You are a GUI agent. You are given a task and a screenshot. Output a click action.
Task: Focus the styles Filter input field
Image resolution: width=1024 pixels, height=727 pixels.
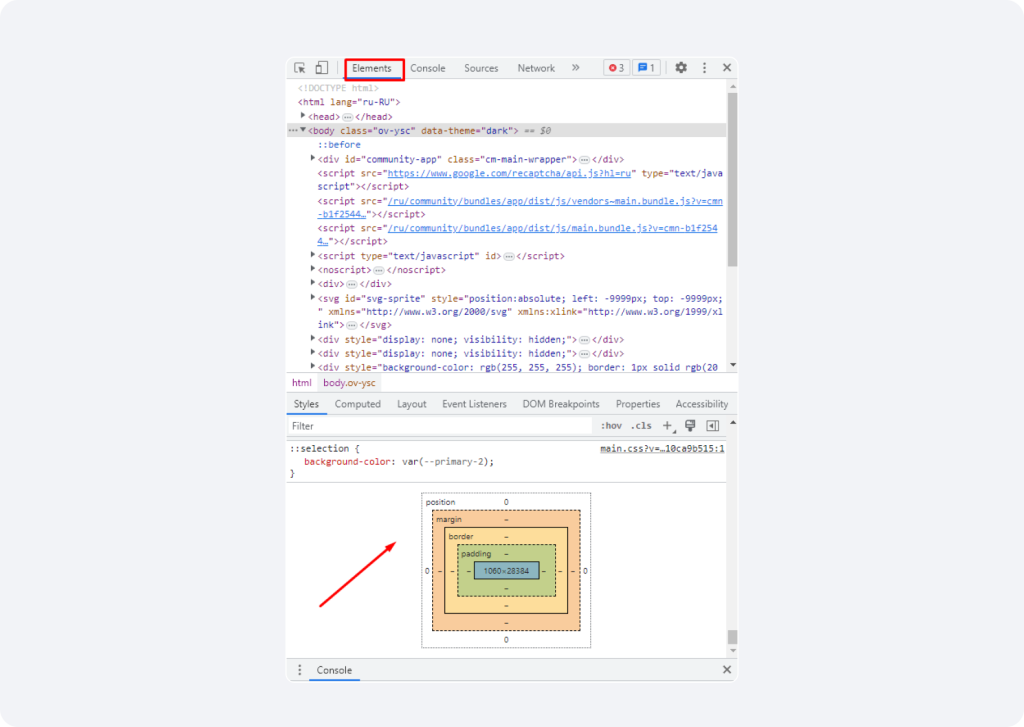(440, 426)
